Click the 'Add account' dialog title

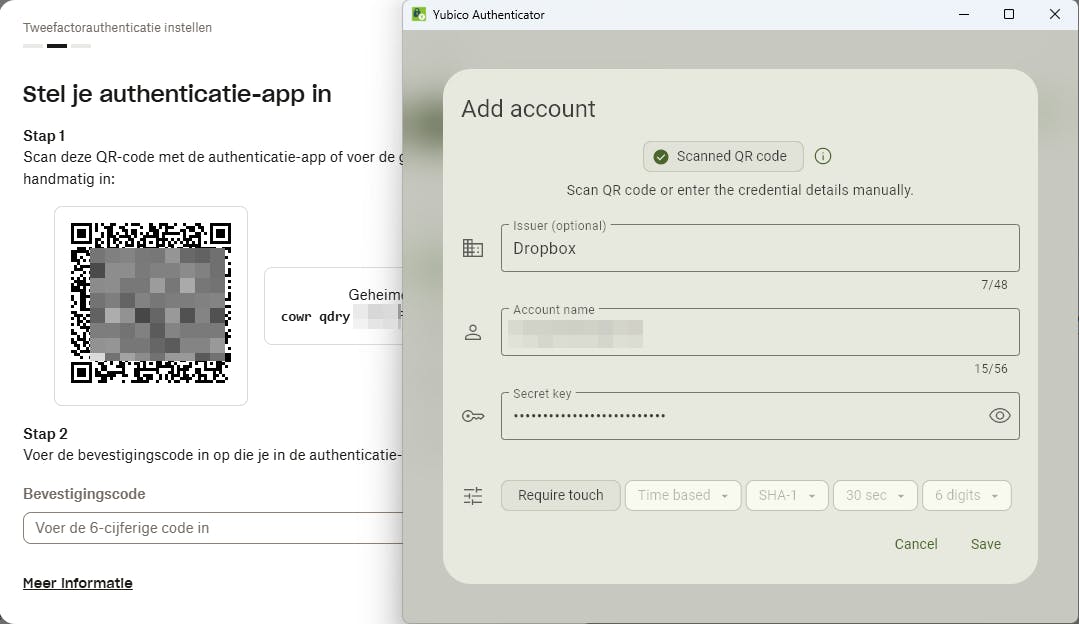tap(528, 109)
